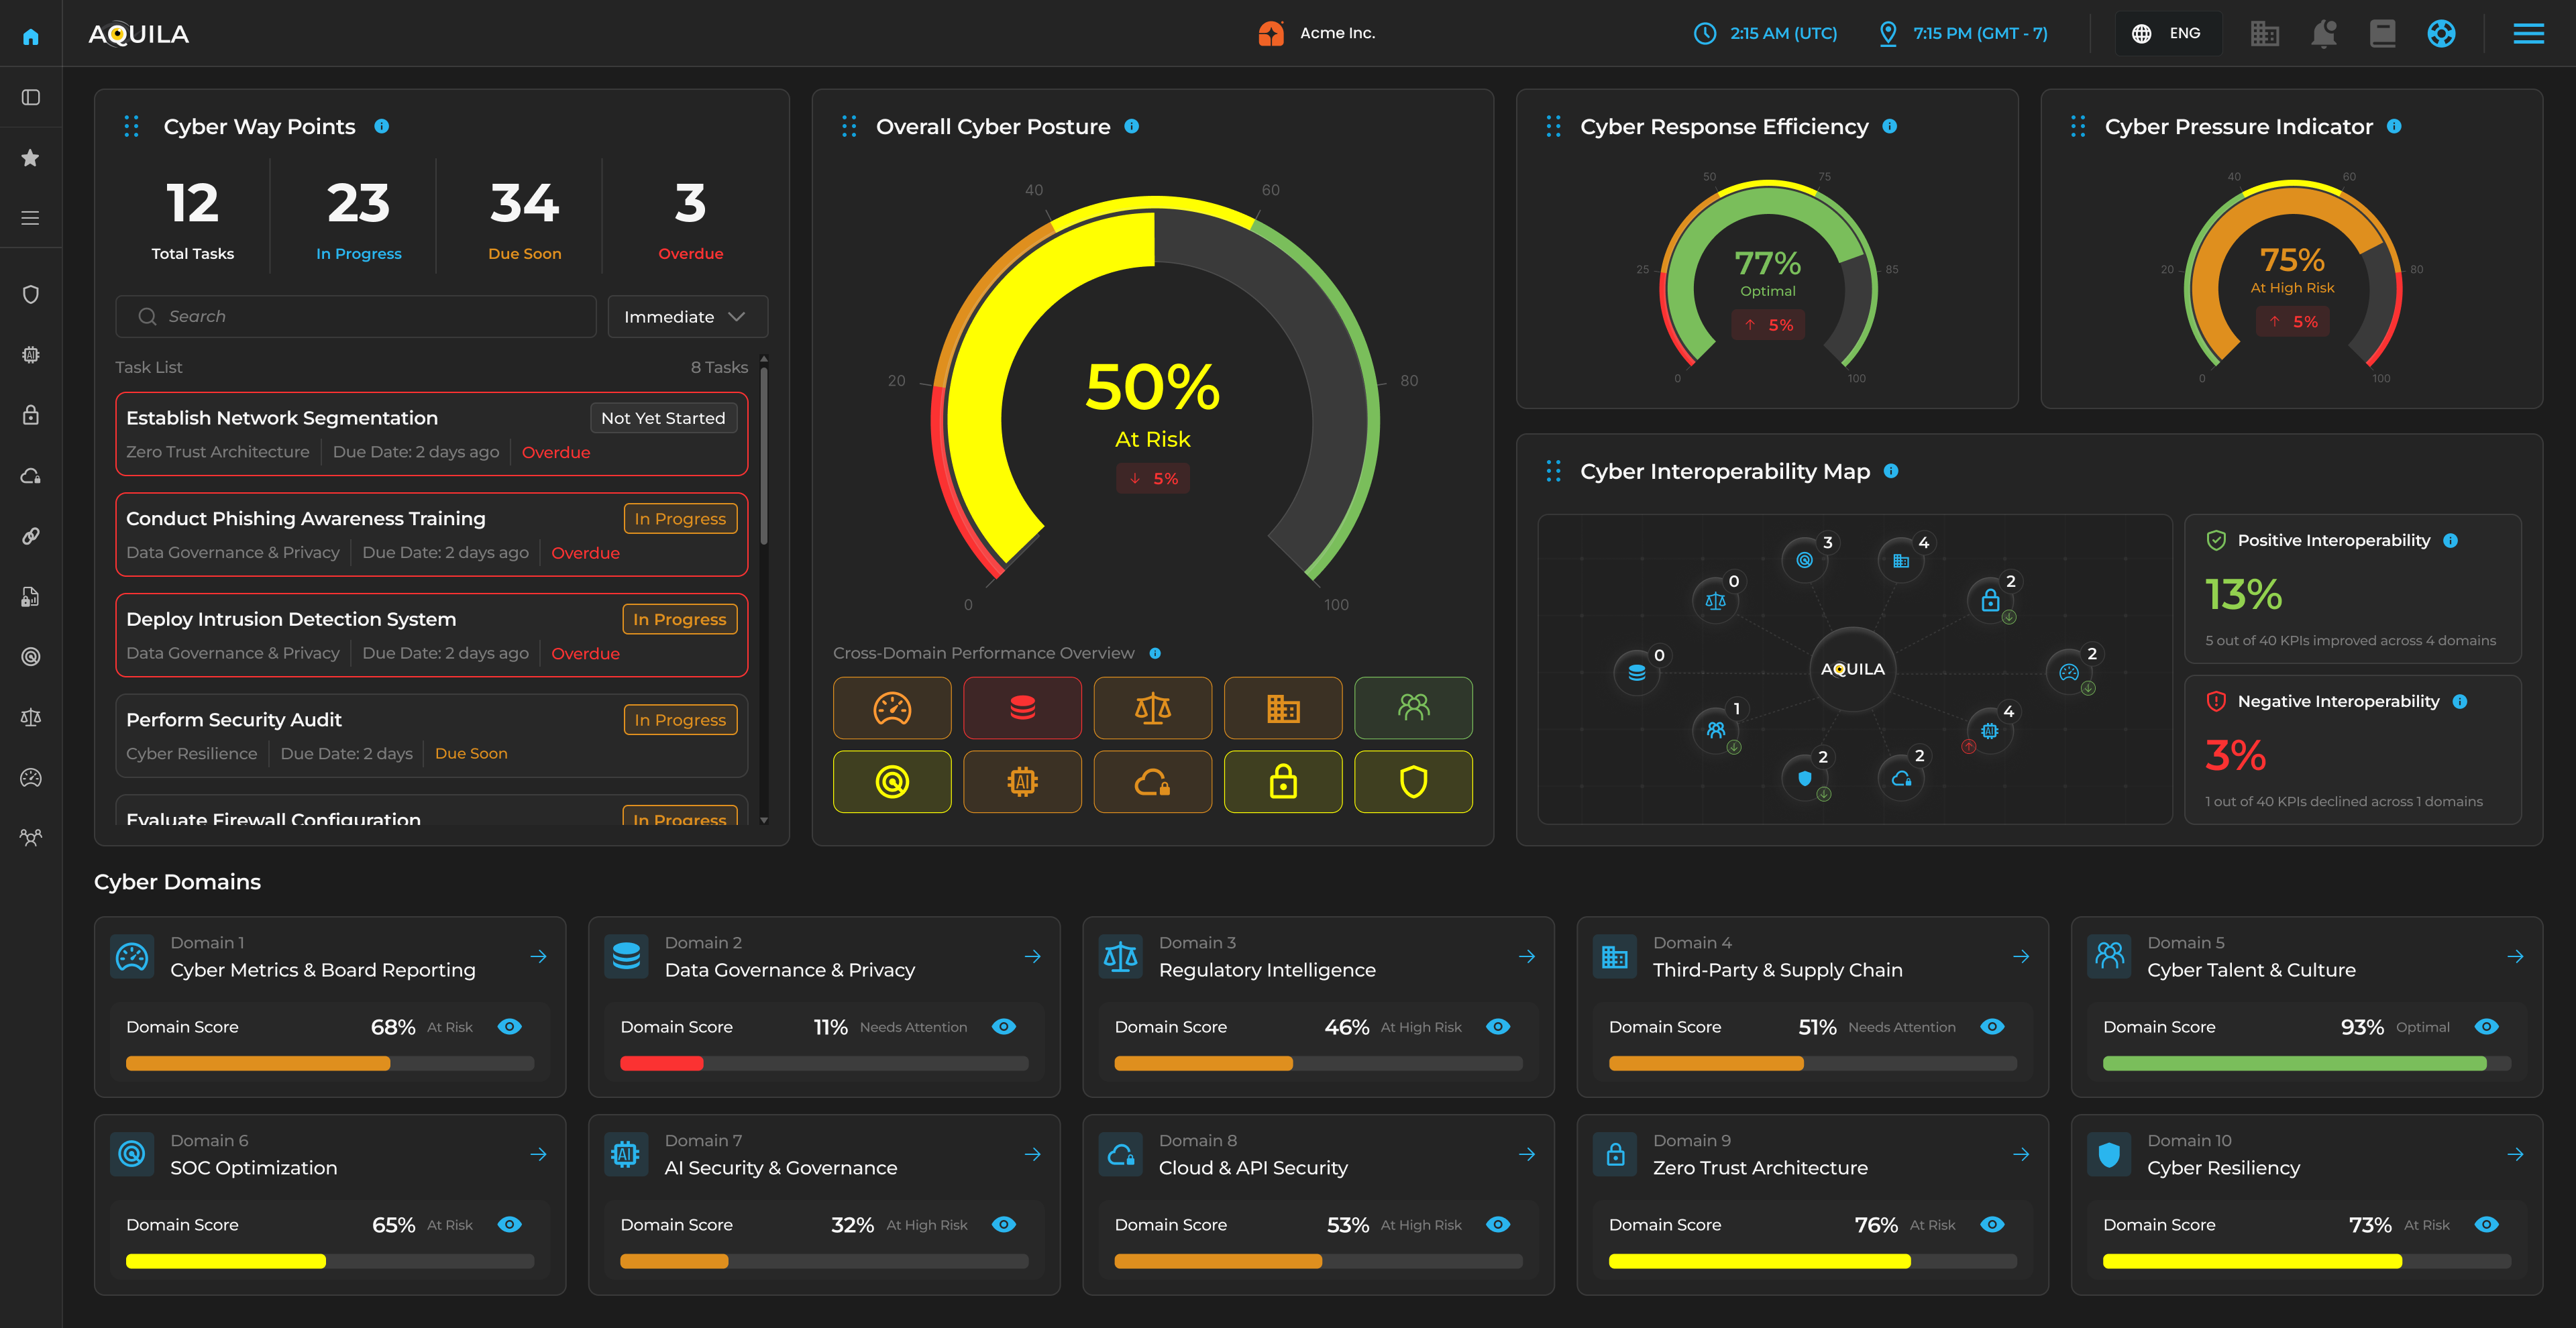The width and height of the screenshot is (2576, 1328).
Task: Open the ENG language selector
Action: point(2168,34)
